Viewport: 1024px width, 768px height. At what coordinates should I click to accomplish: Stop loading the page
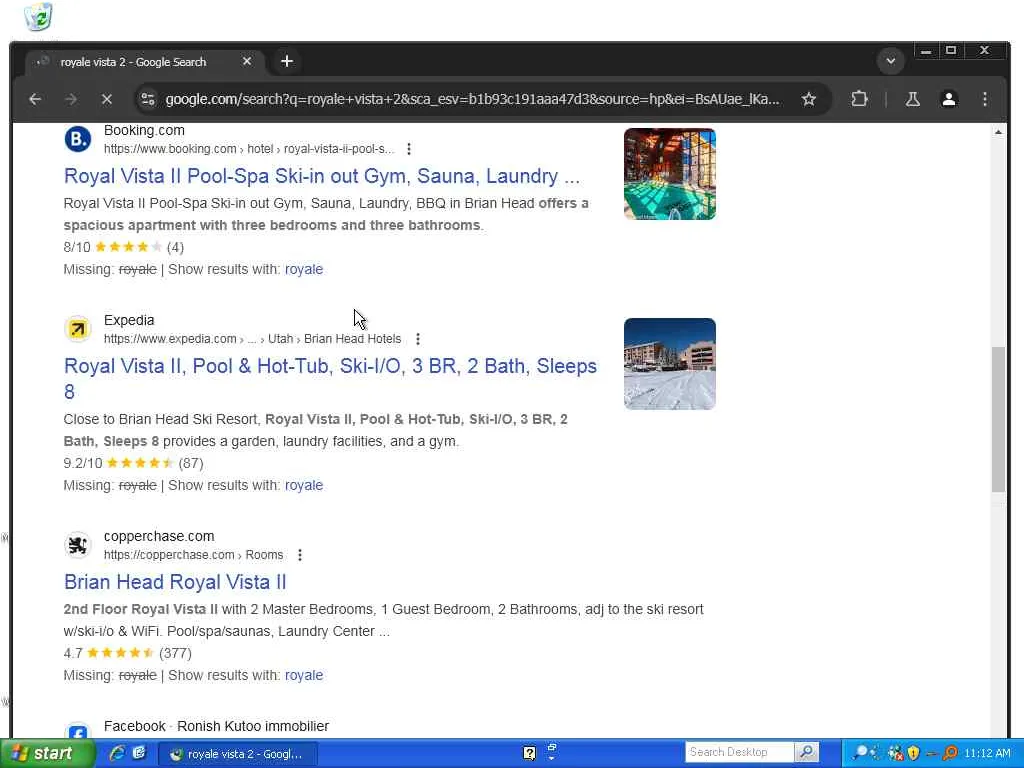click(106, 99)
